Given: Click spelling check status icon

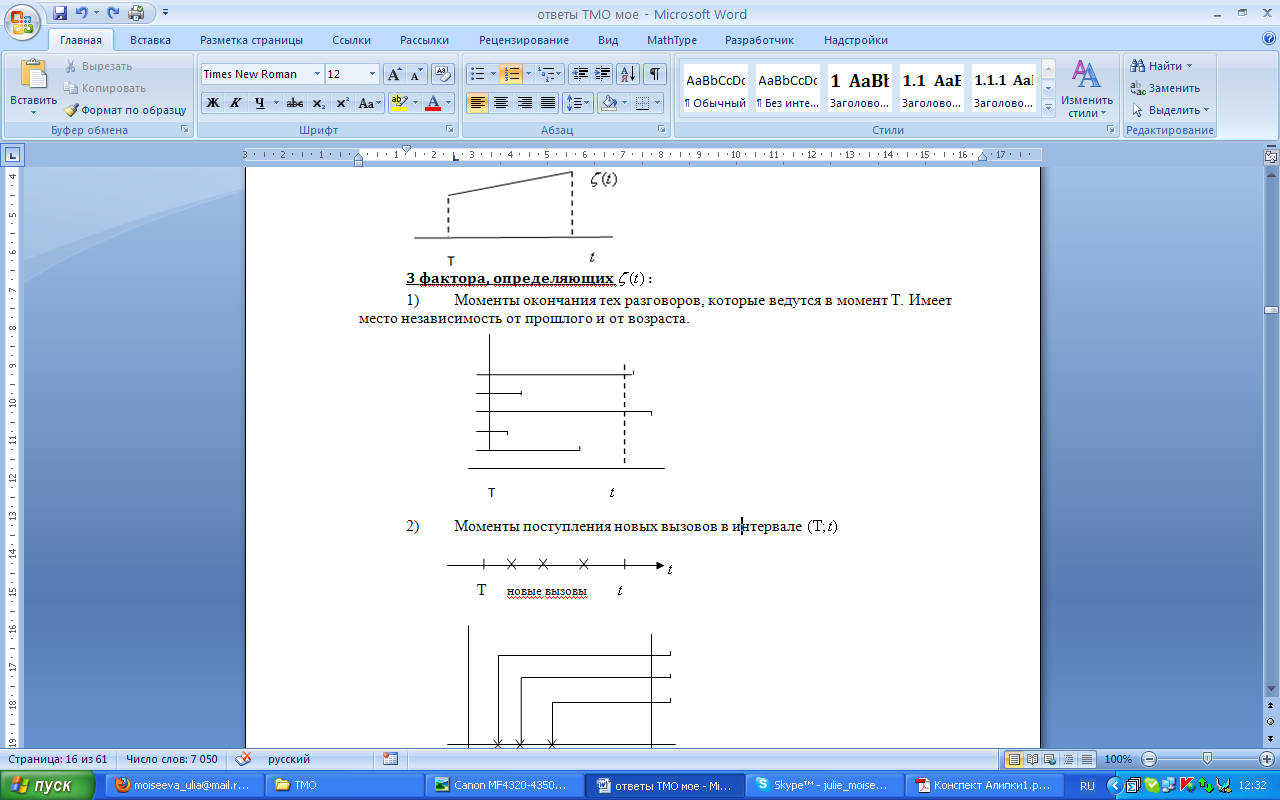Looking at the screenshot, I should [243, 759].
